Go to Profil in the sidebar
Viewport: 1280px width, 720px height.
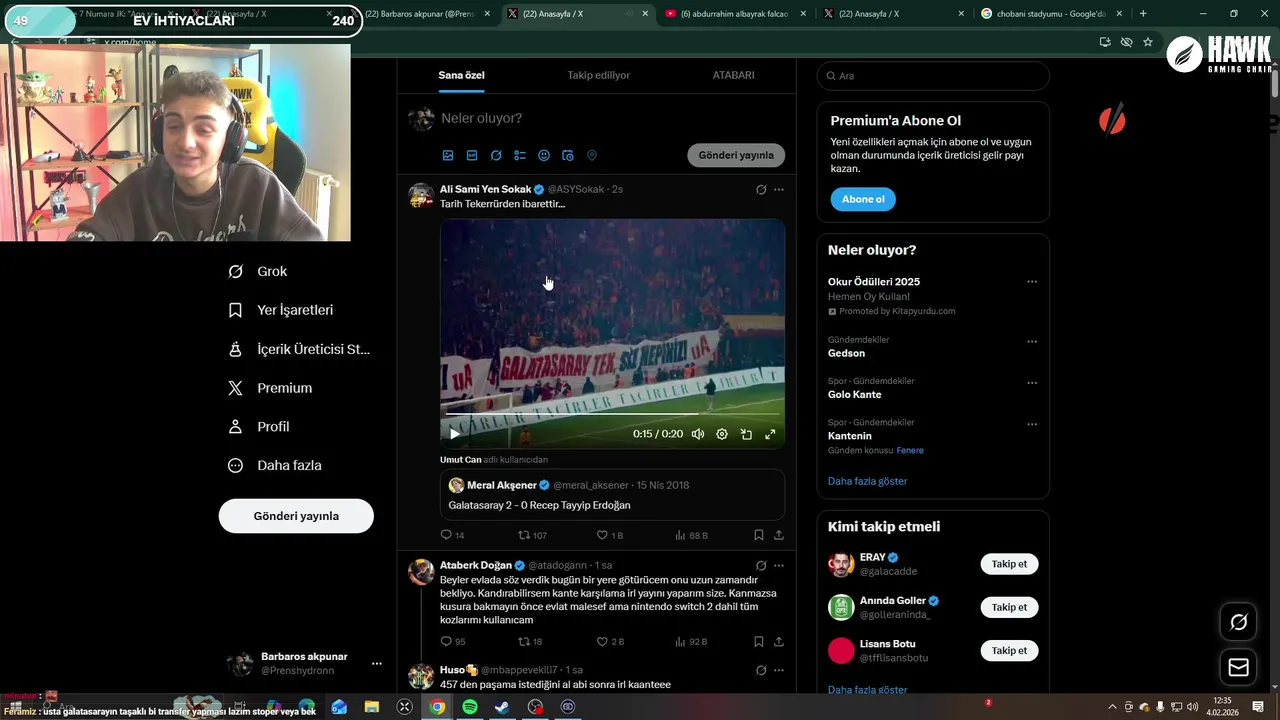pos(259,426)
